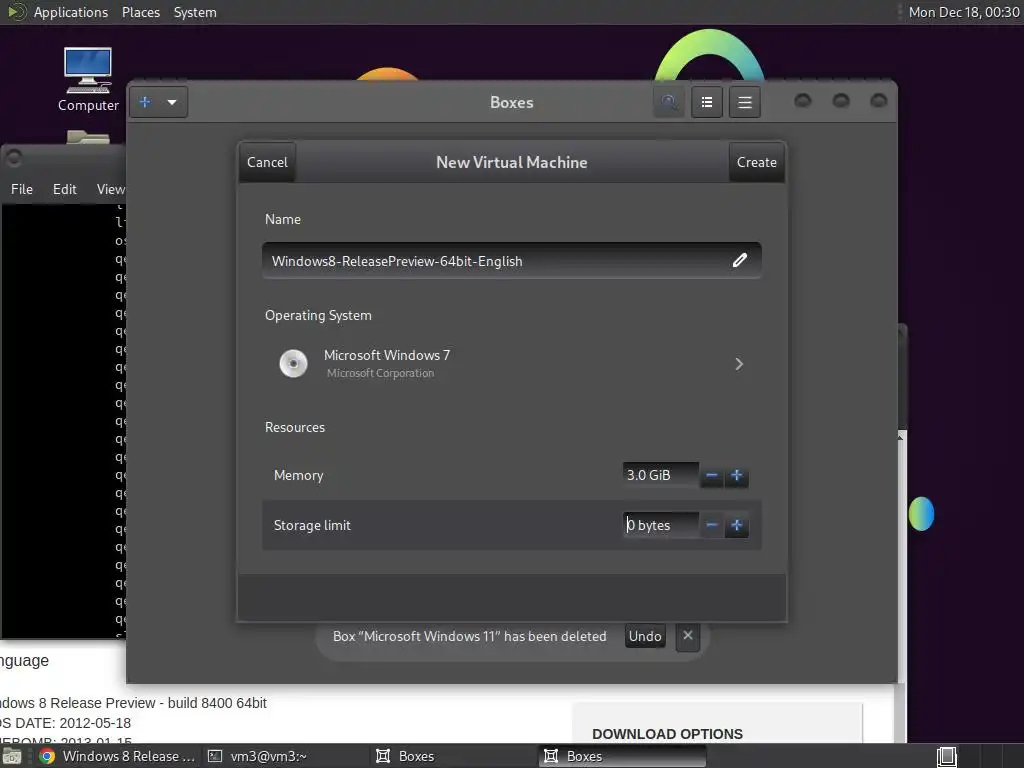
Task: Expand the Operating System chevron
Action: point(739,364)
